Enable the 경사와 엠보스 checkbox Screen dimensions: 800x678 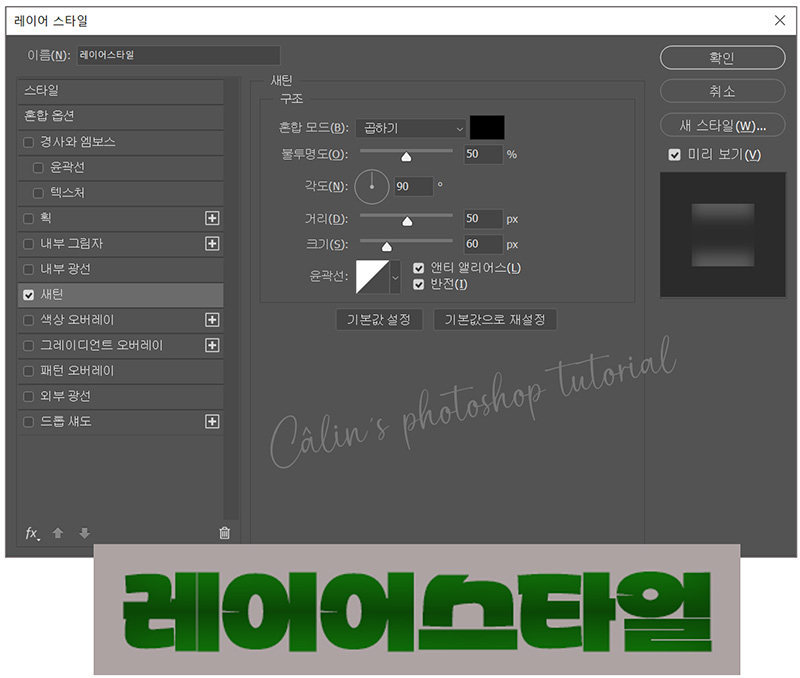[29, 142]
